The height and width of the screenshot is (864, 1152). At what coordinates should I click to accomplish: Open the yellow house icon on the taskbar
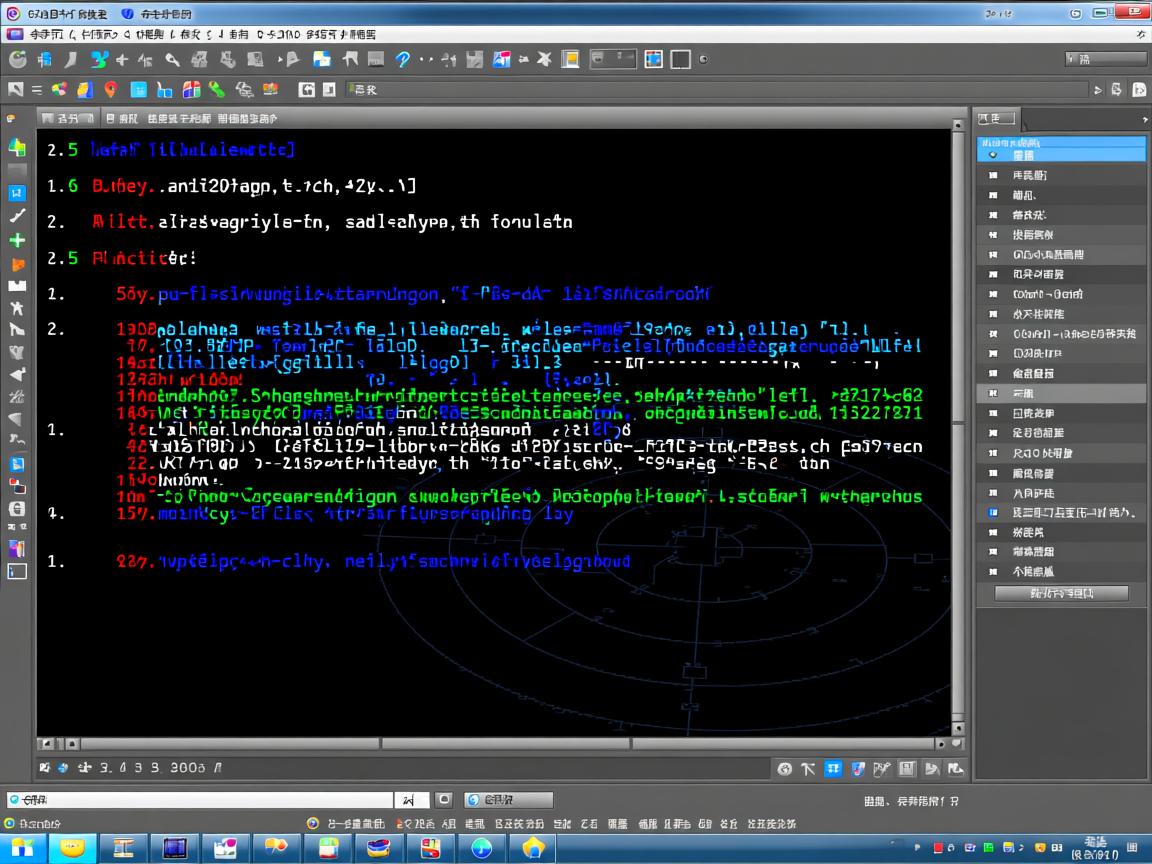(x=533, y=848)
